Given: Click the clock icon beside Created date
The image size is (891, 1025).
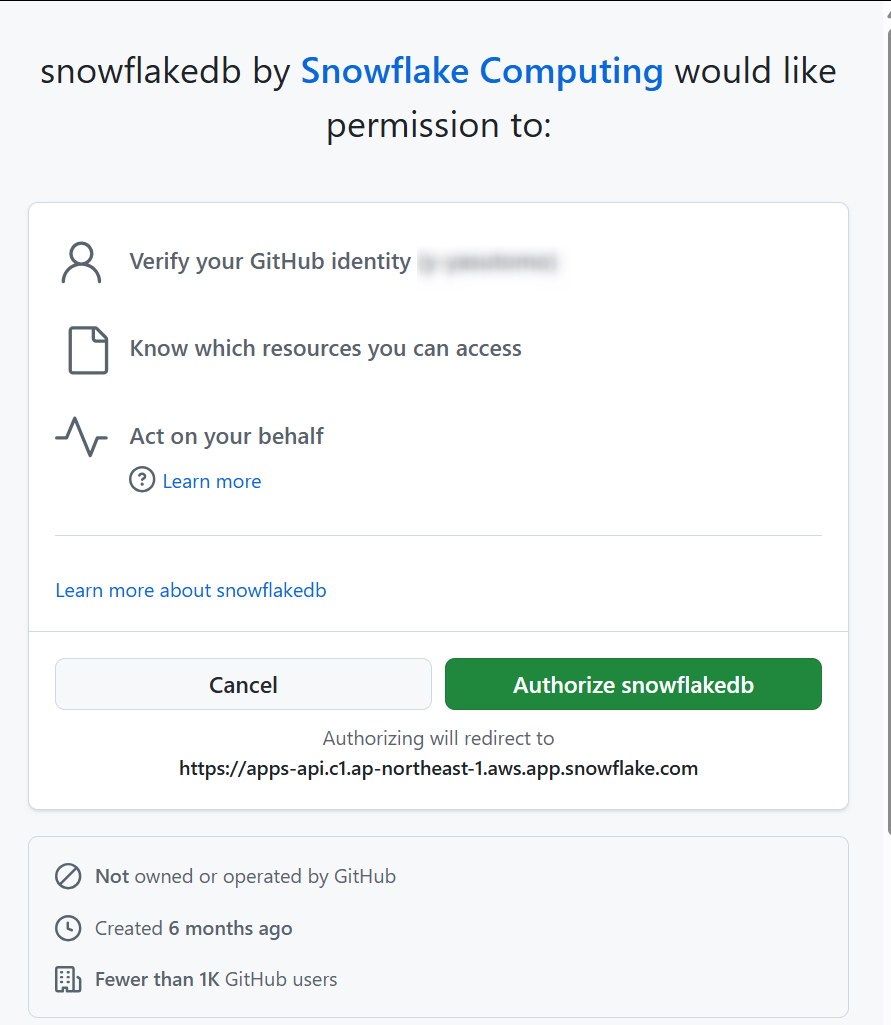Looking at the screenshot, I should tap(68, 928).
